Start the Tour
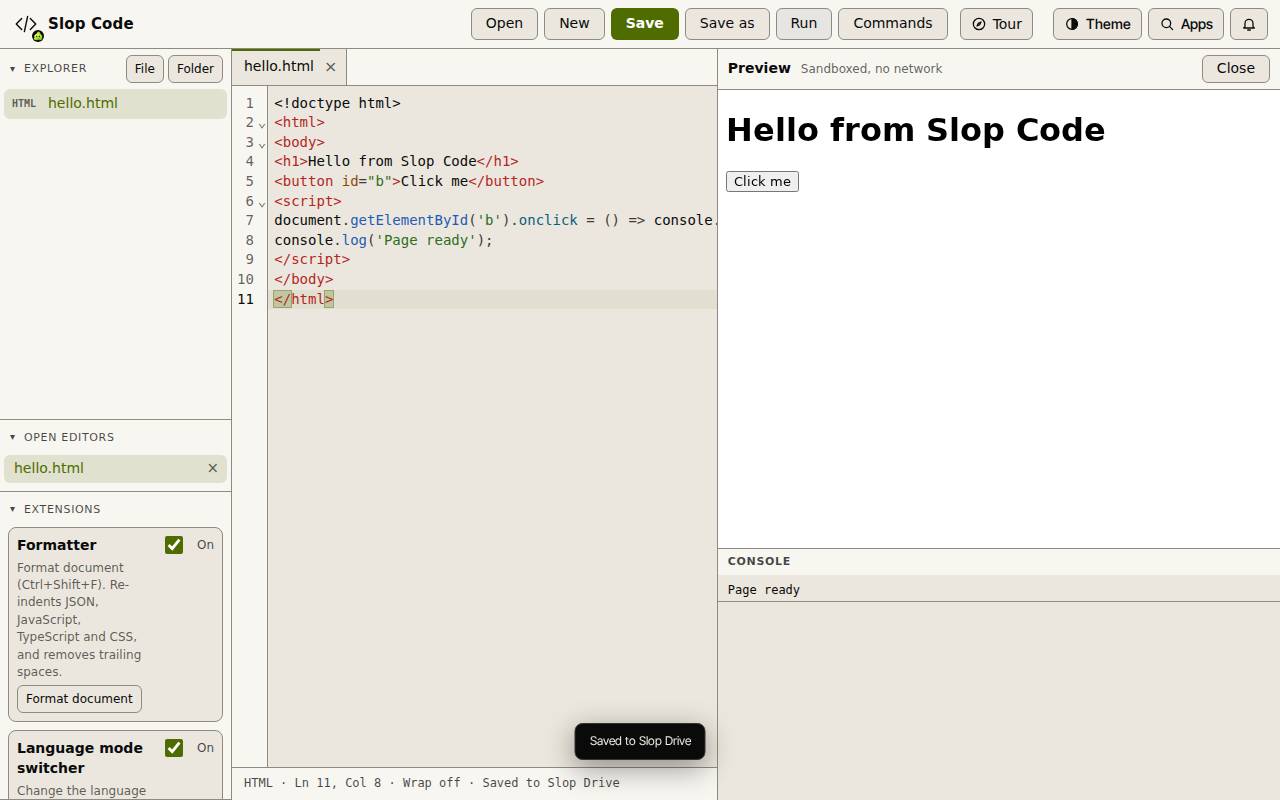Viewport: 1280px width, 800px height. coord(996,24)
